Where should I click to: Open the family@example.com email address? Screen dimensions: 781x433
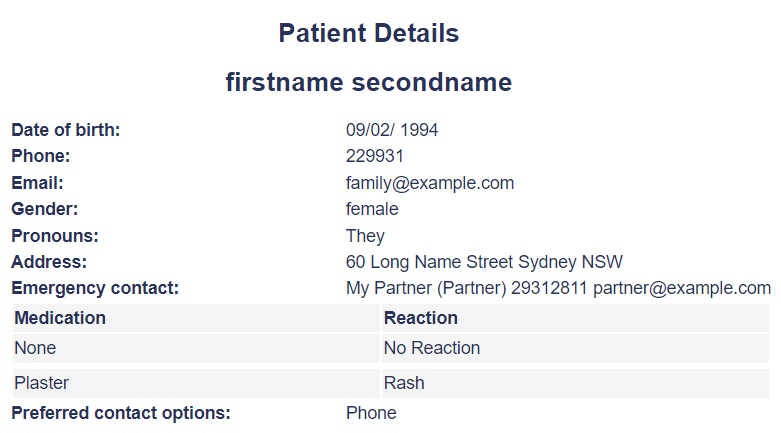tap(430, 183)
